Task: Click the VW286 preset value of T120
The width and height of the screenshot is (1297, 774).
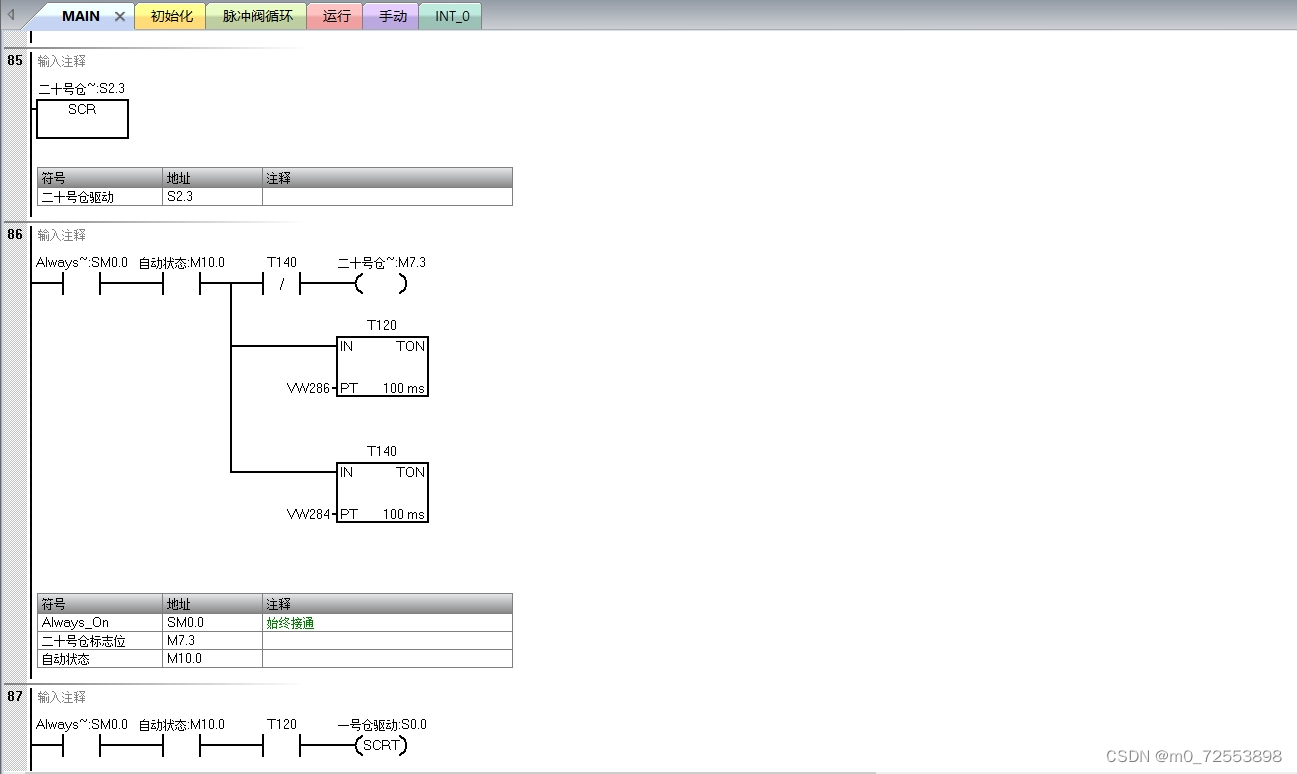Action: click(x=309, y=388)
